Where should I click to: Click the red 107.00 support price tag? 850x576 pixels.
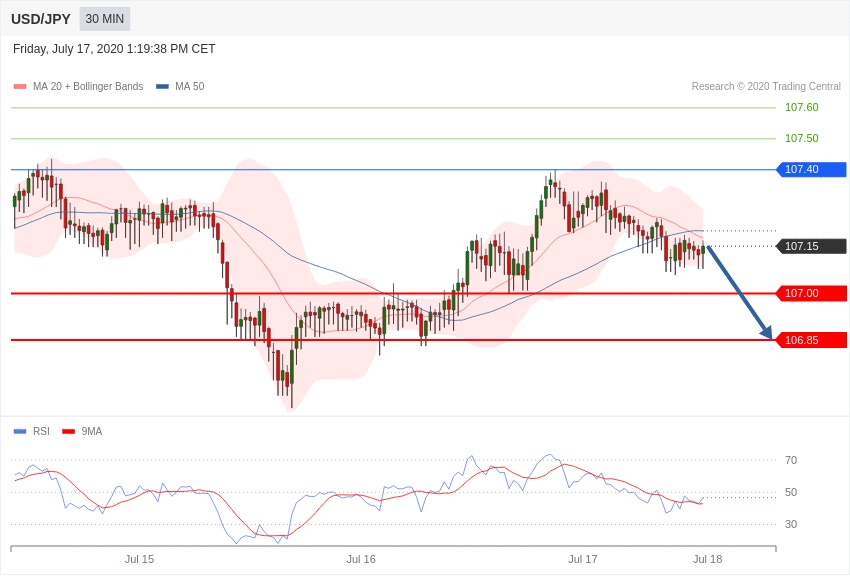coord(811,293)
